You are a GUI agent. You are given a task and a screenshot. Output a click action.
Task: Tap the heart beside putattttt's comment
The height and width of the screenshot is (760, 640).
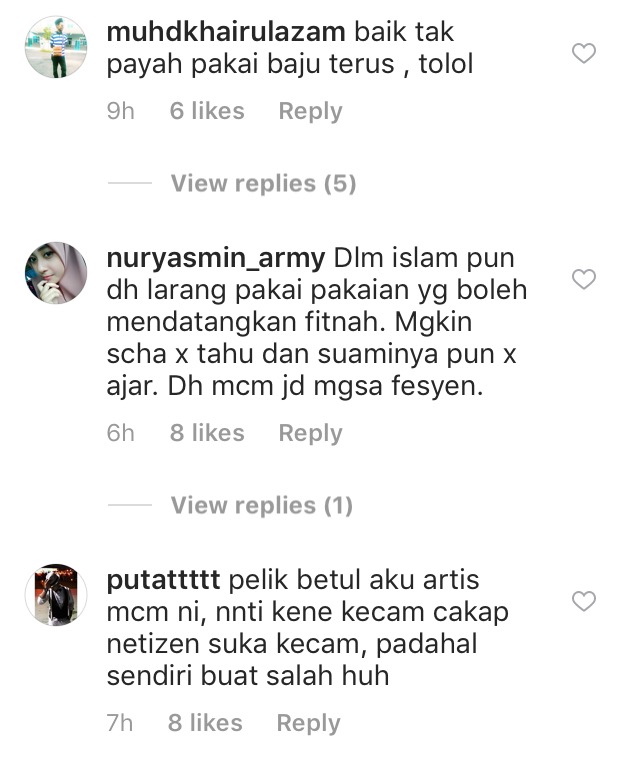click(x=584, y=602)
